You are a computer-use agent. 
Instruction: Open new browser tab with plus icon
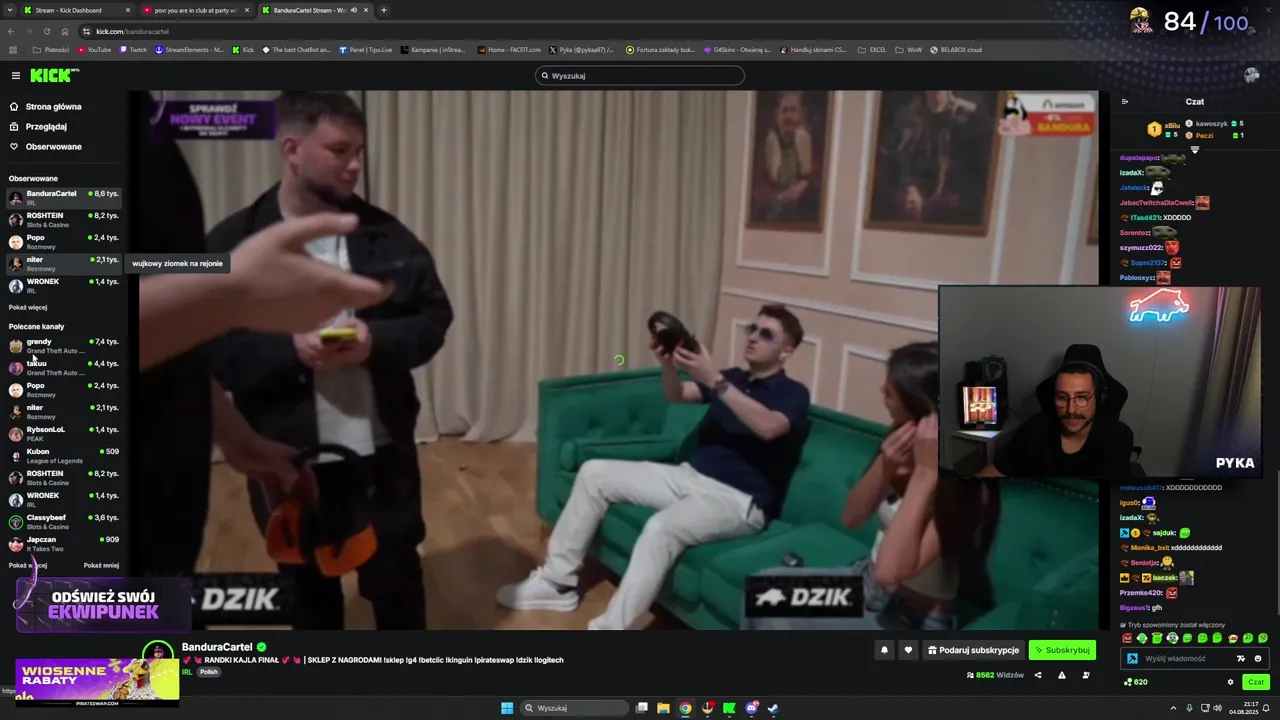[384, 10]
